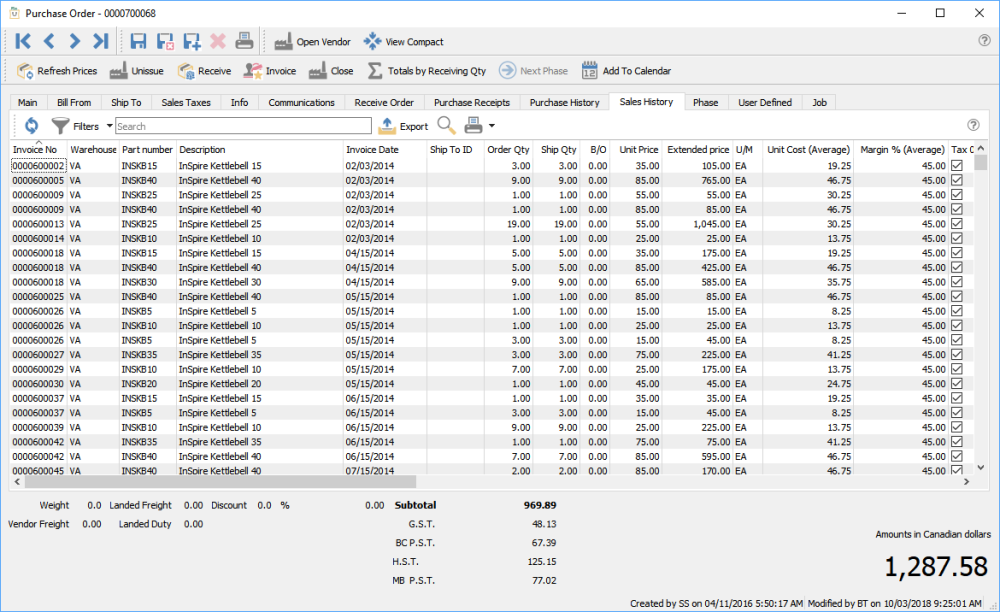Screen dimensions: 1000x612
Task: Click the magnifying glass search icon
Action: tap(446, 126)
